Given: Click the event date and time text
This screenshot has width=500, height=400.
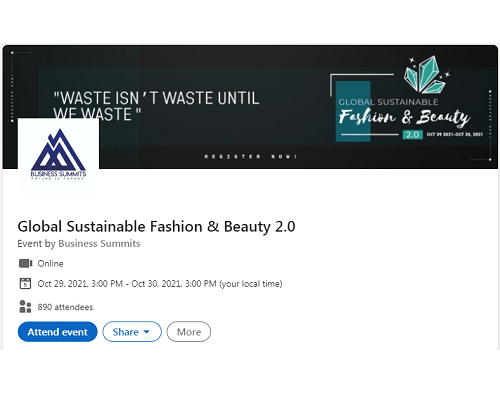Looking at the screenshot, I should pos(160,284).
